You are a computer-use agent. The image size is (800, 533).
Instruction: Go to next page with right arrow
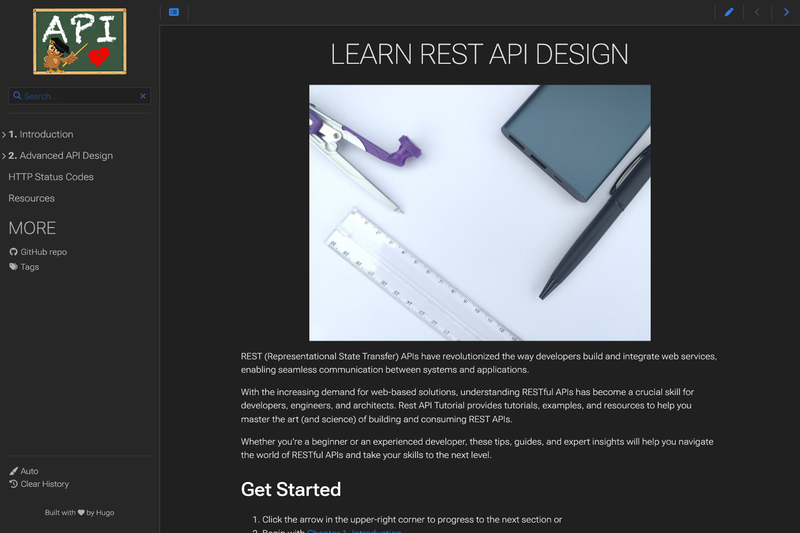point(786,12)
